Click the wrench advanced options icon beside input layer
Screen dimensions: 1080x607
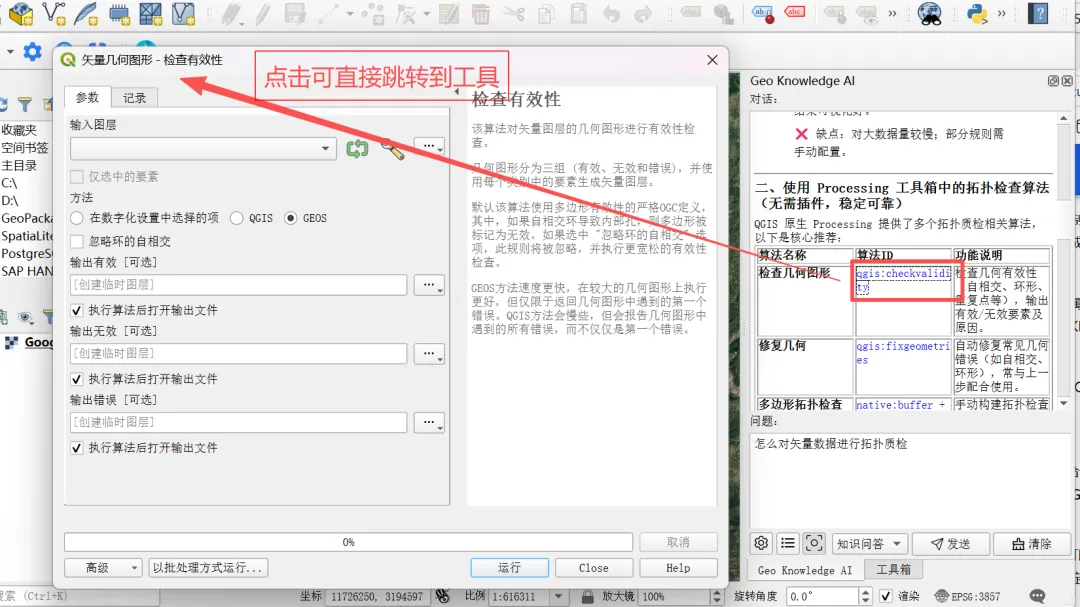point(393,148)
